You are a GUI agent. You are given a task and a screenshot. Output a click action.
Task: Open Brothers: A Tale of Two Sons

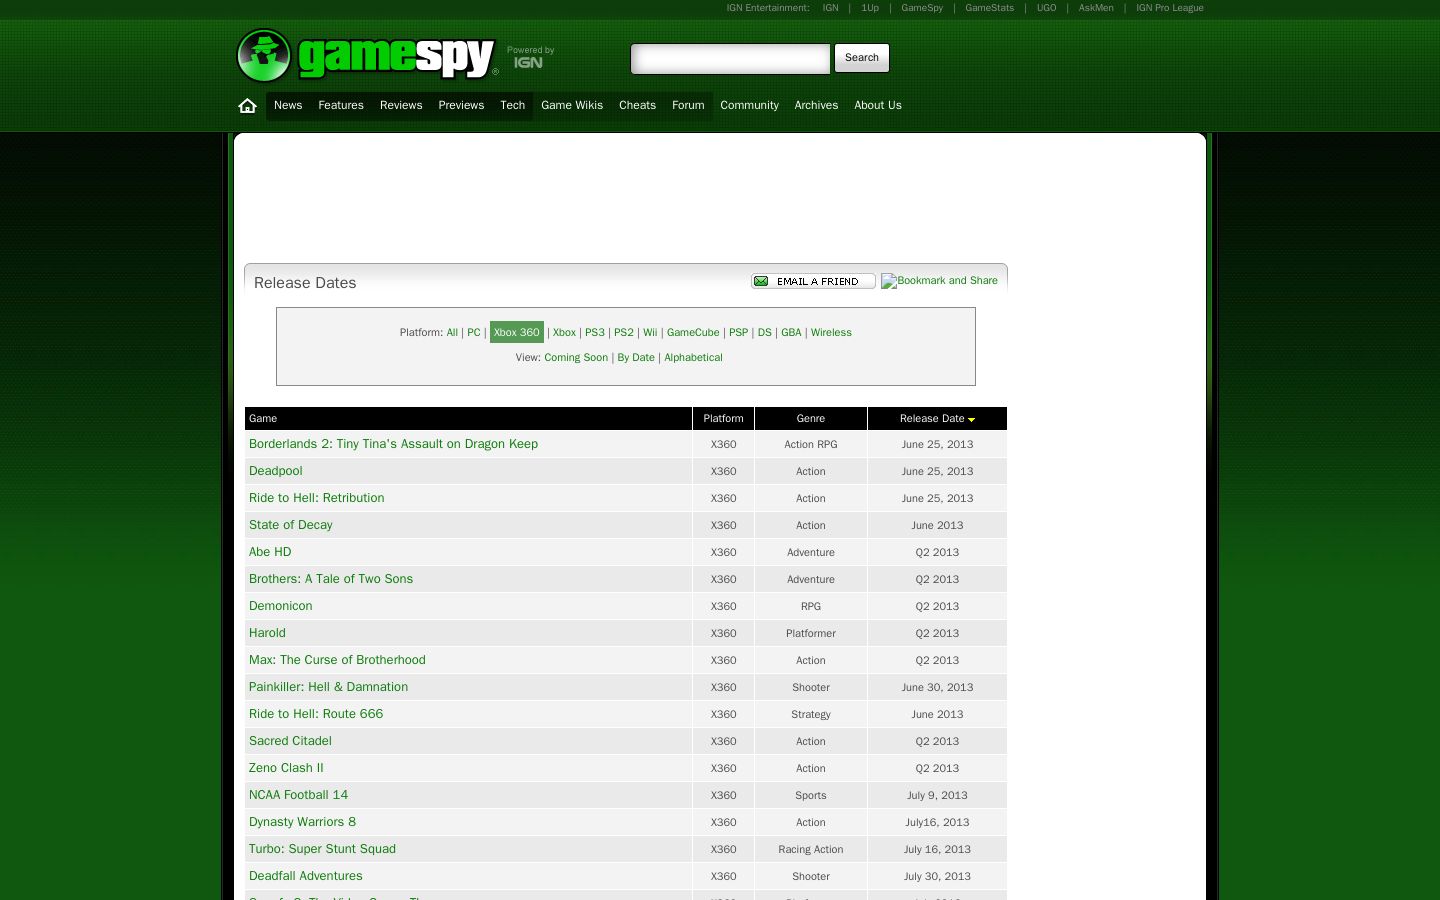click(x=331, y=579)
